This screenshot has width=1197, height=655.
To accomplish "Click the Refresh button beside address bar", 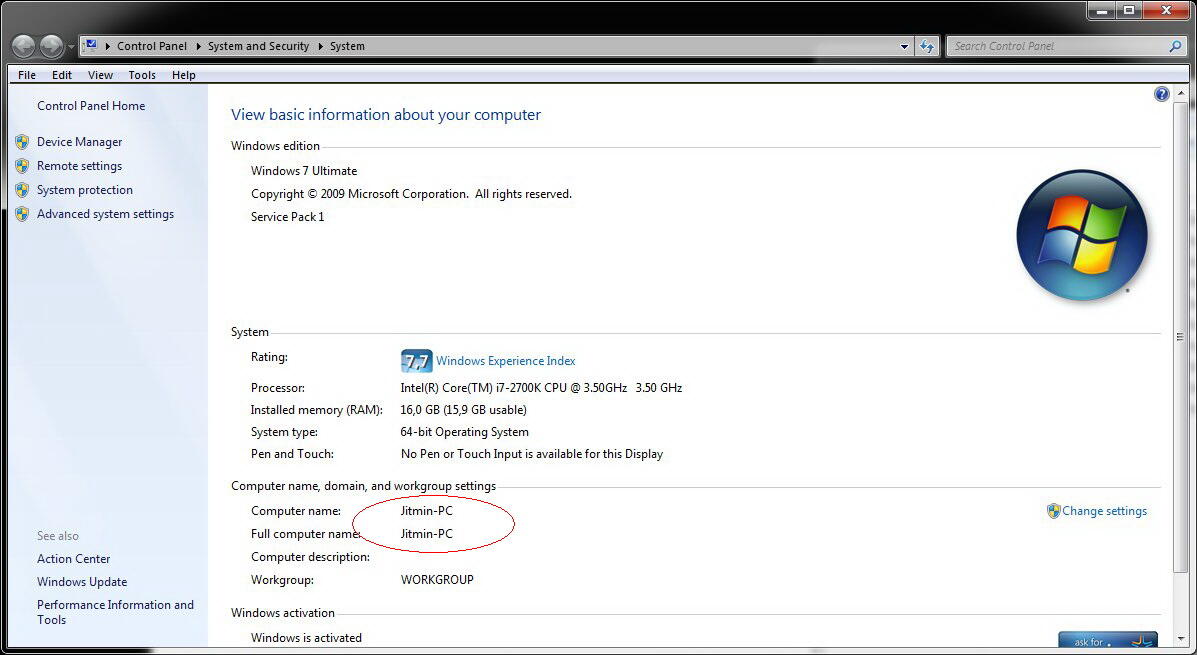I will click(x=927, y=47).
